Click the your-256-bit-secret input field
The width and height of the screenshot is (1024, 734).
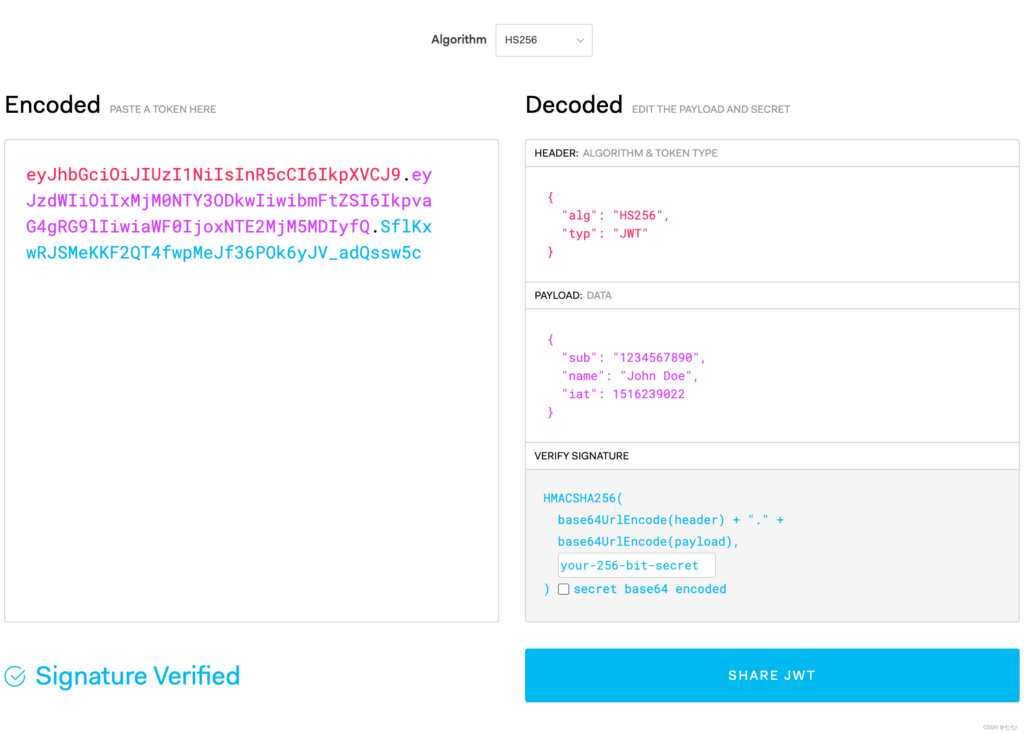(x=636, y=565)
